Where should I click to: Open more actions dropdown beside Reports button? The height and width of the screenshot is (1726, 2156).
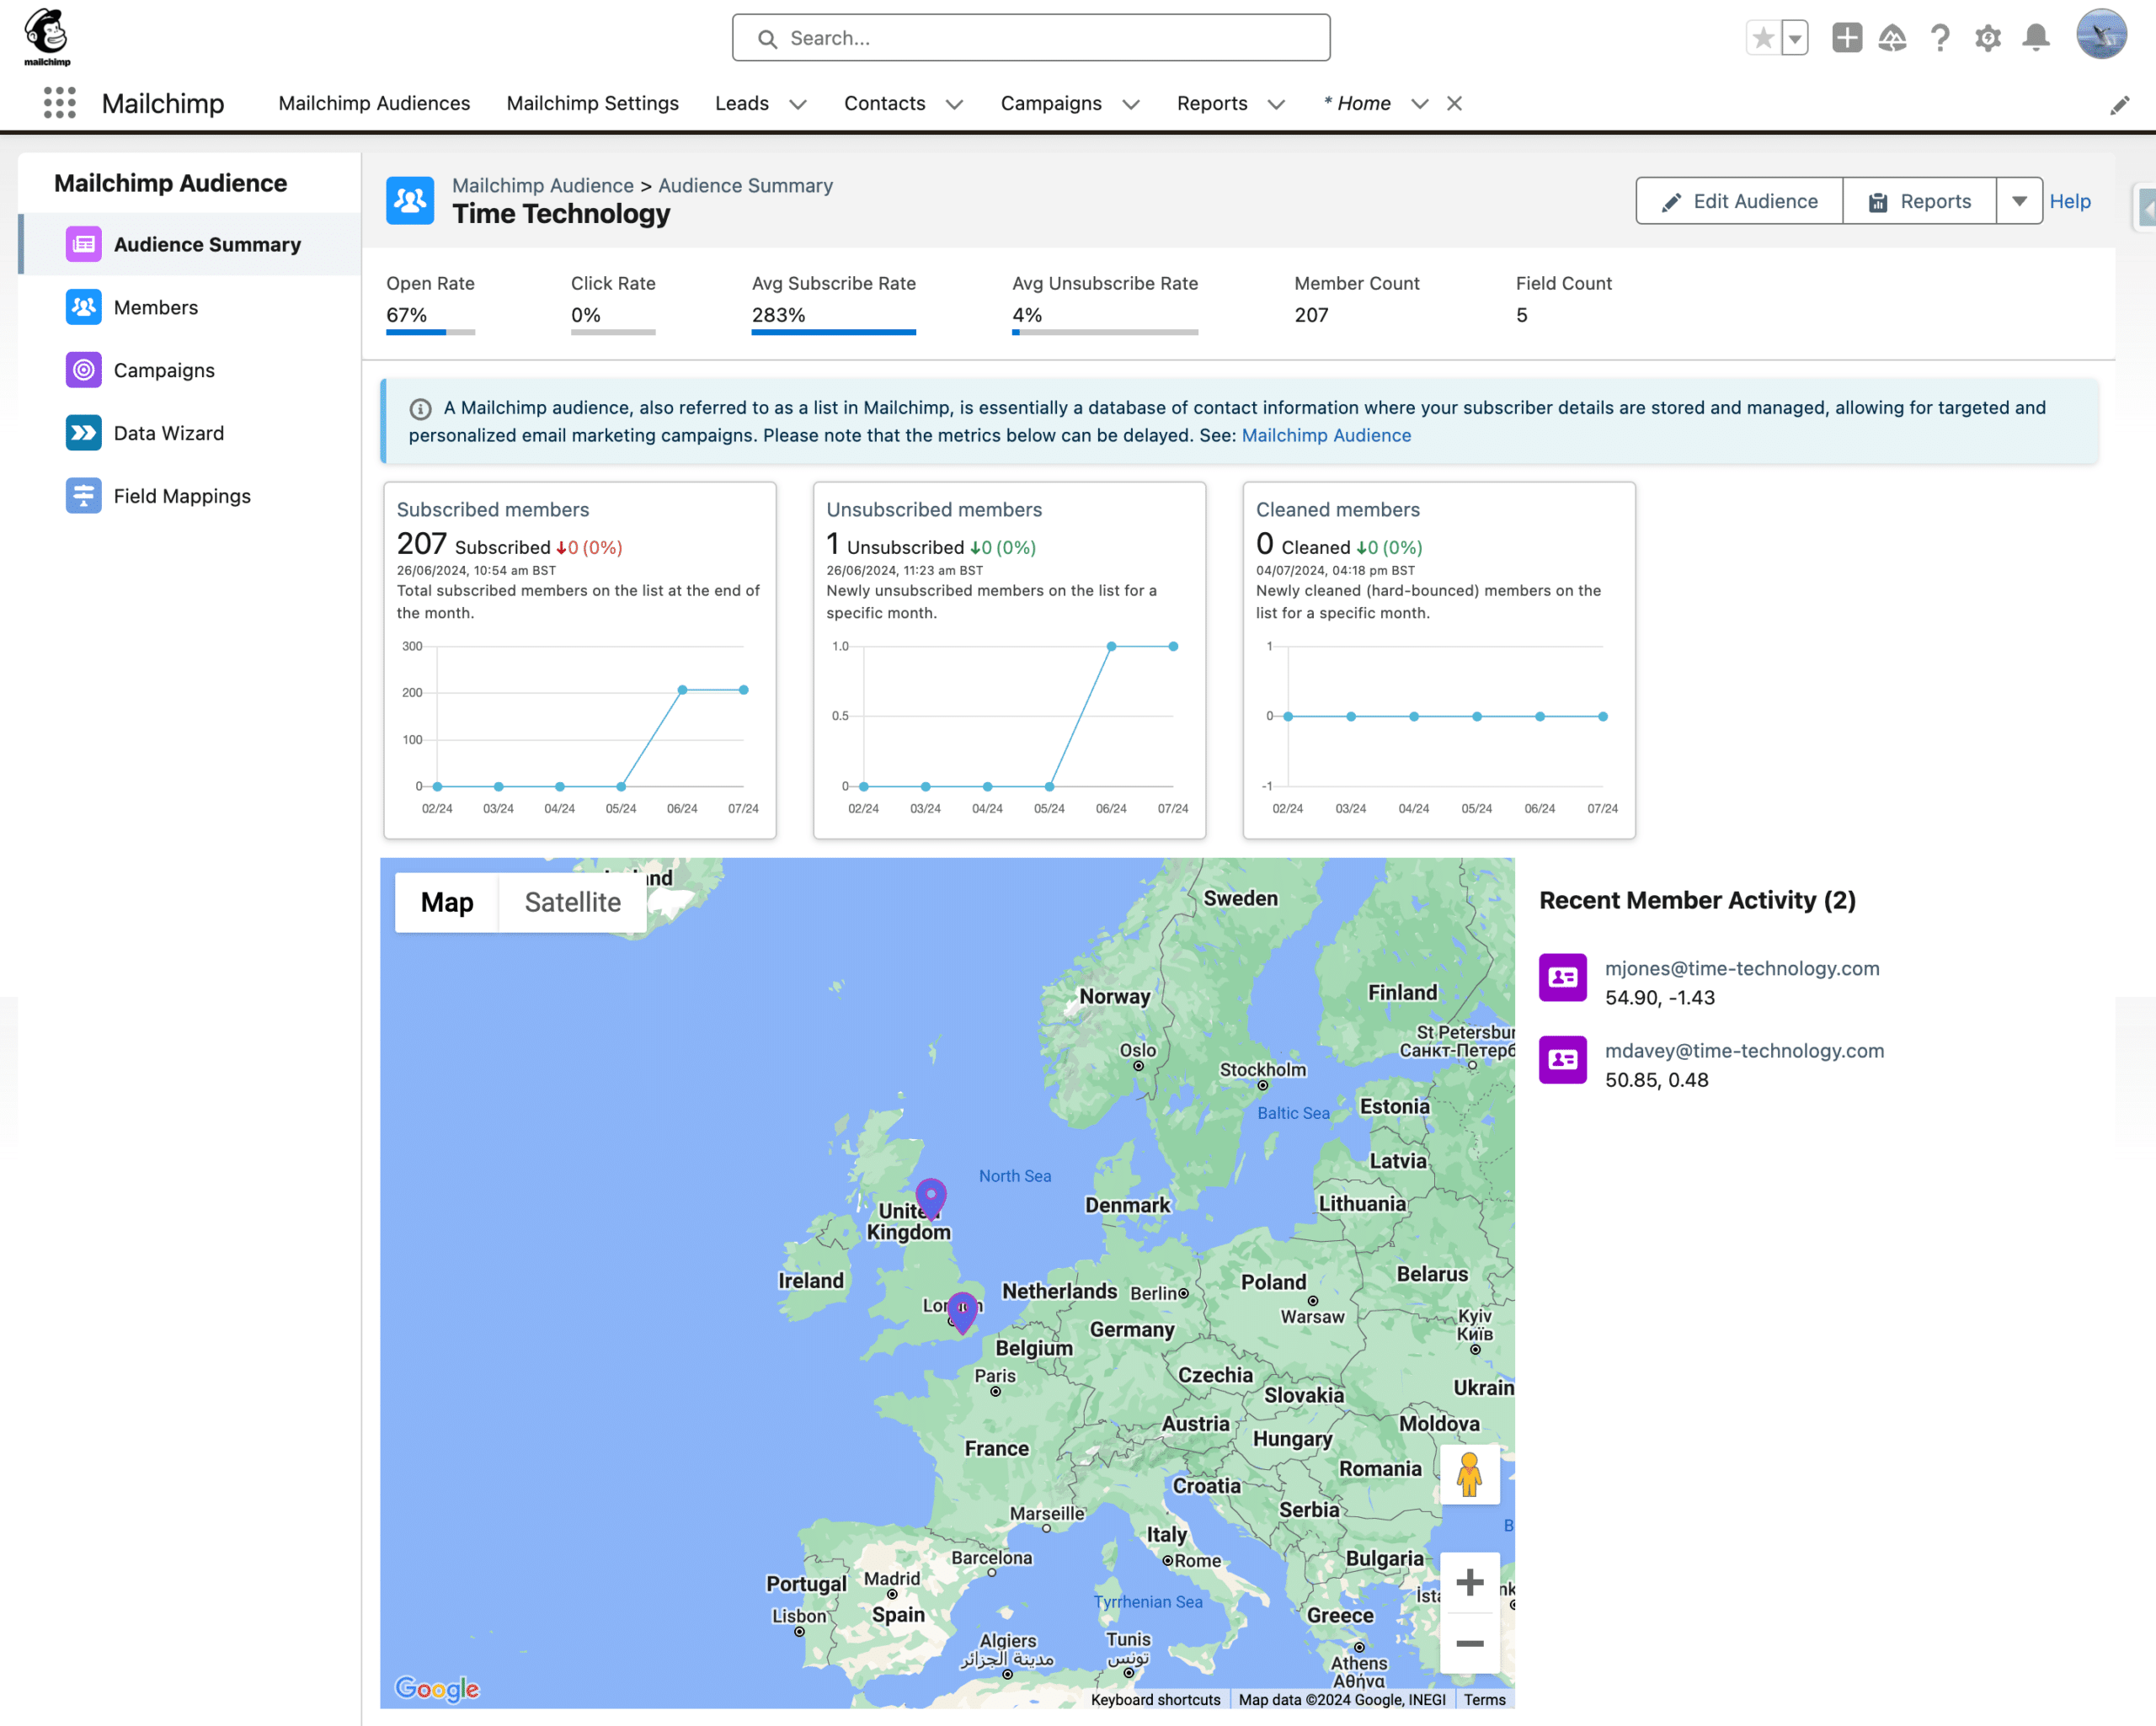(x=2019, y=201)
